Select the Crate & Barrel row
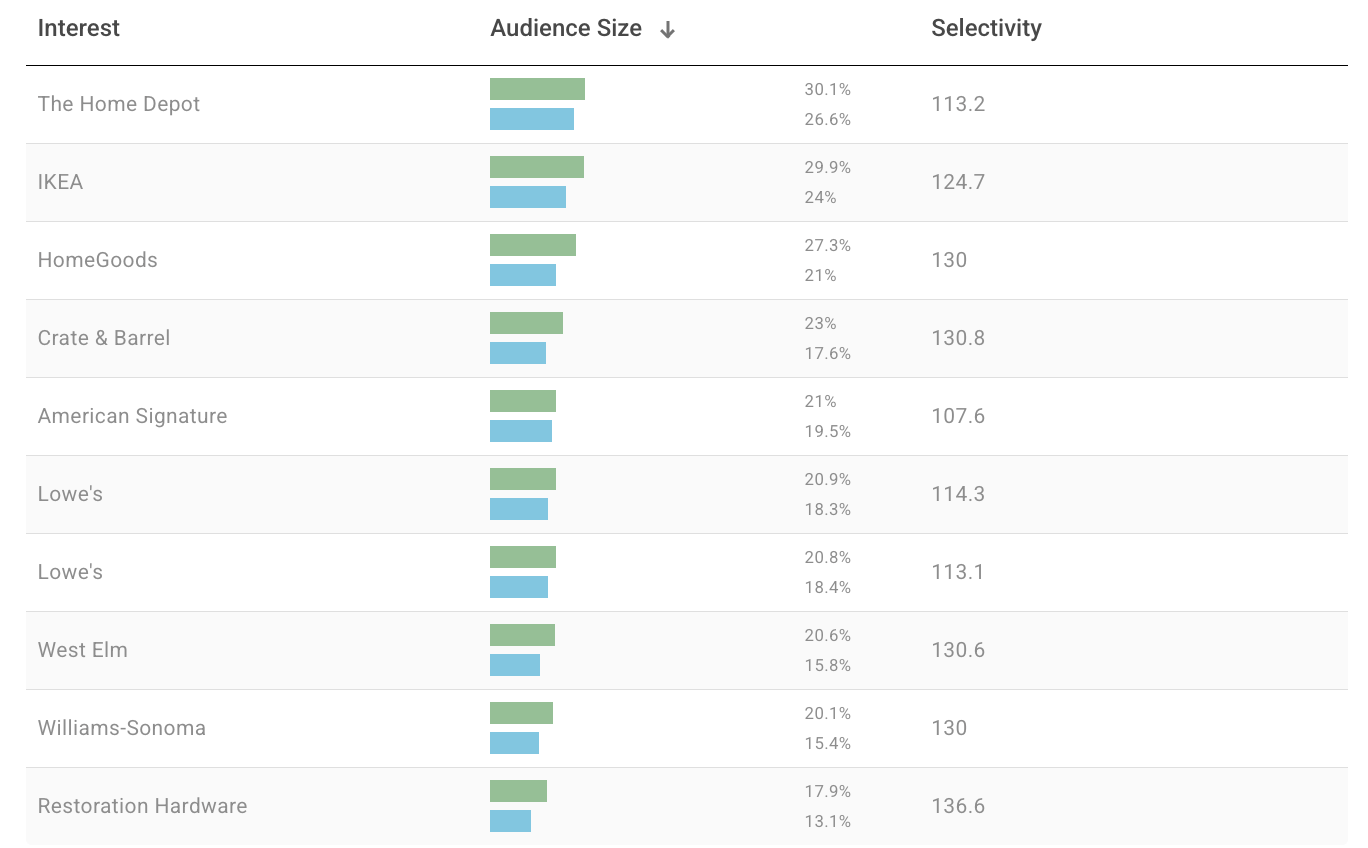The image size is (1368, 848). pos(104,338)
